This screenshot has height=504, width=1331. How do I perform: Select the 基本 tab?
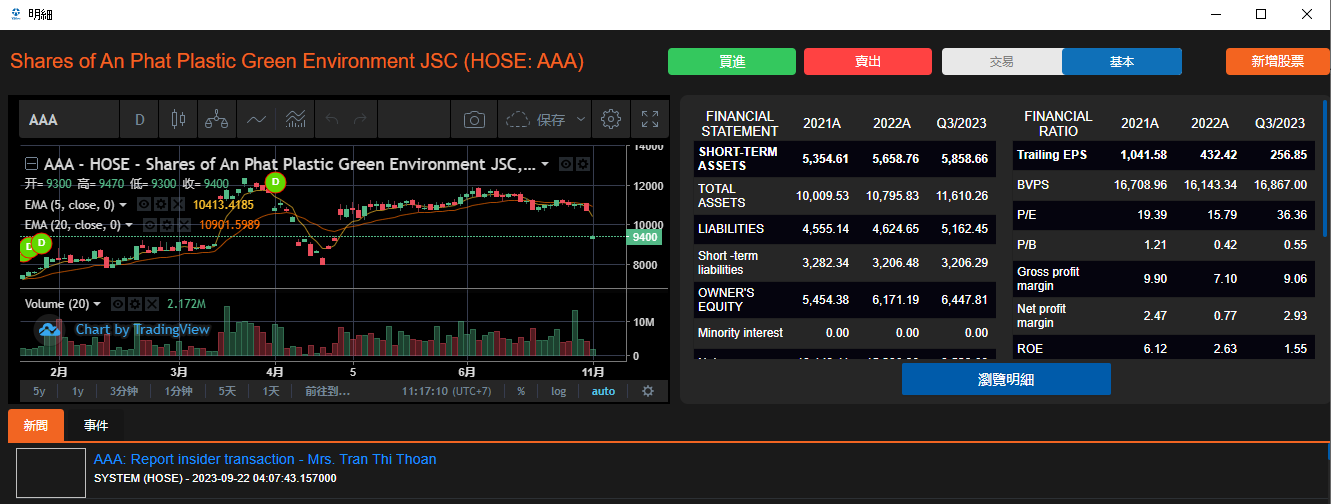point(1121,62)
